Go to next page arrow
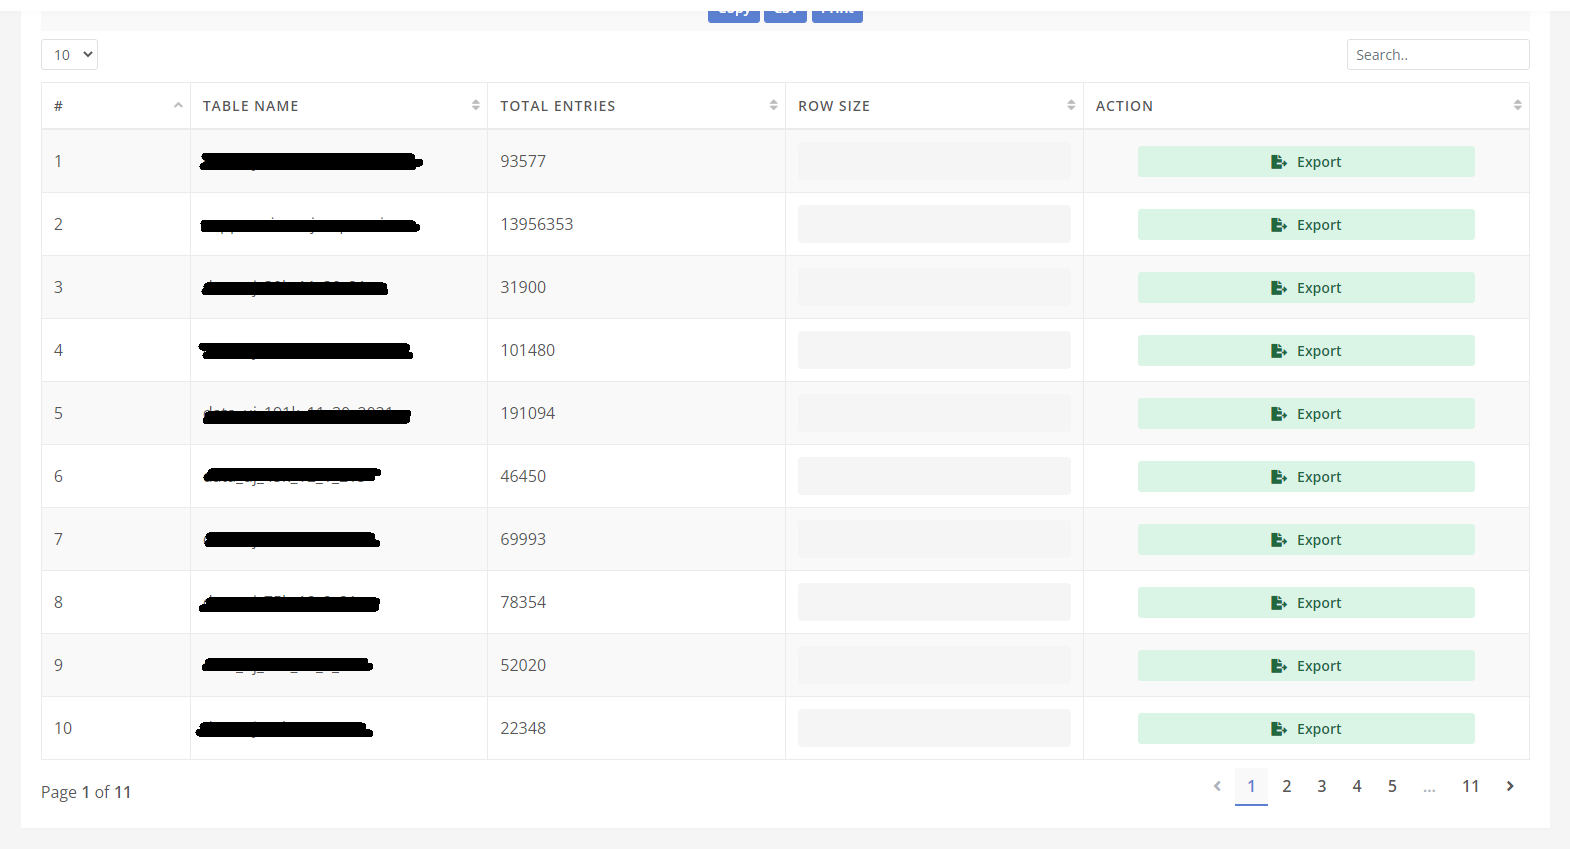This screenshot has height=849, width=1570. (1510, 786)
